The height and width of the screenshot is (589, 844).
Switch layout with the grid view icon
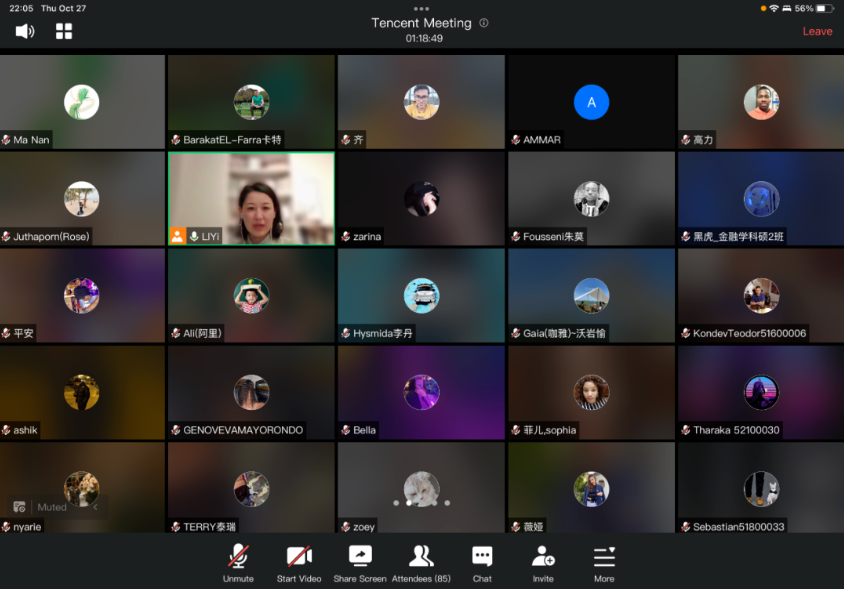click(64, 31)
